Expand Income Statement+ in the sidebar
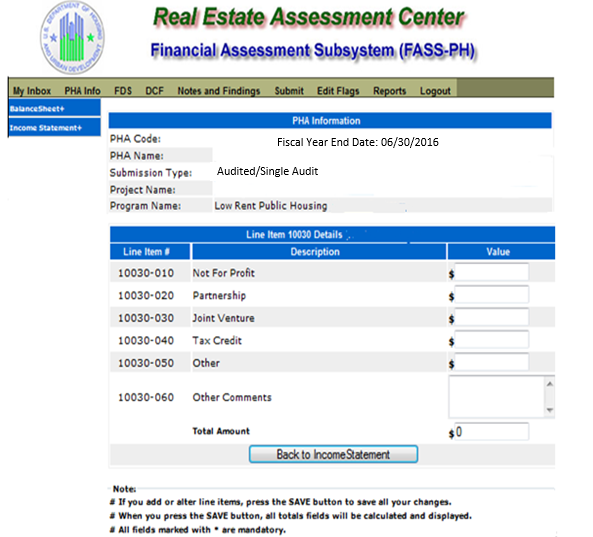Image resolution: width=593 pixels, height=537 pixels. pos(54,127)
